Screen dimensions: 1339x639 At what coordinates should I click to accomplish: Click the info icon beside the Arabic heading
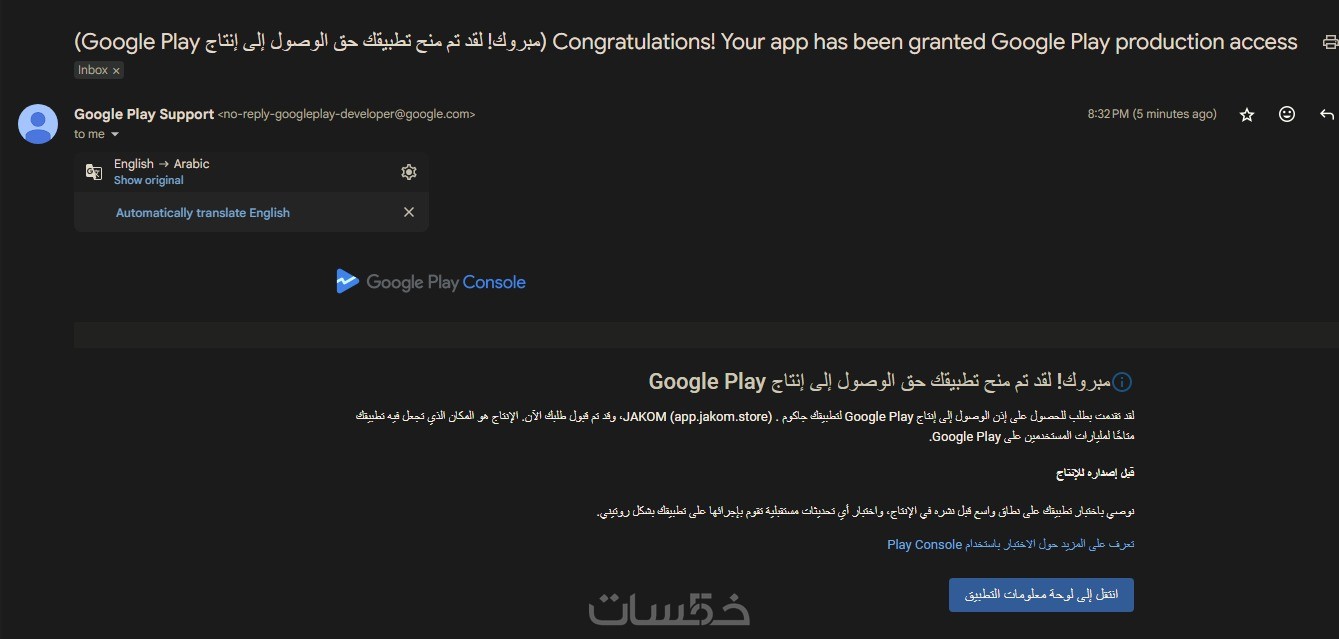tap(1122, 382)
